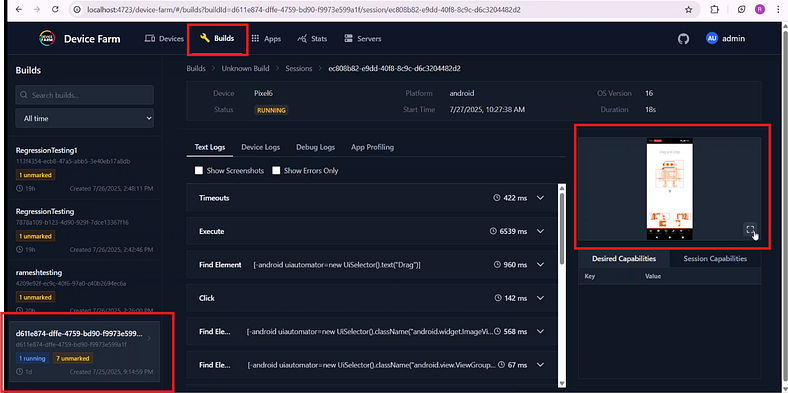Screen dimensions: 788x393
Task: Switch to the Device Logs tab
Action: pos(260,147)
